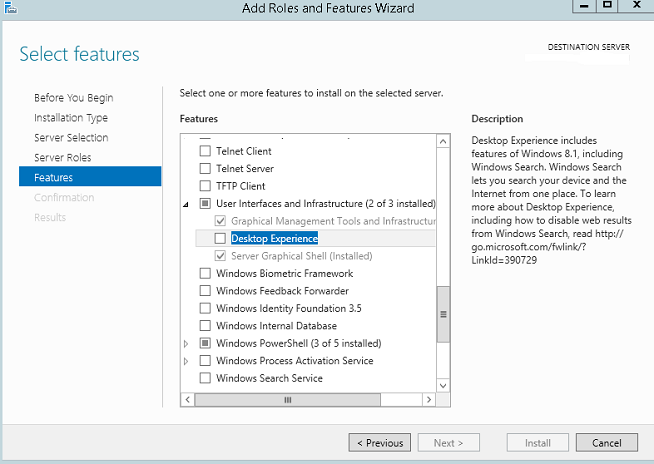Check Windows Search Service checkbox
654x464 pixels.
tap(205, 378)
